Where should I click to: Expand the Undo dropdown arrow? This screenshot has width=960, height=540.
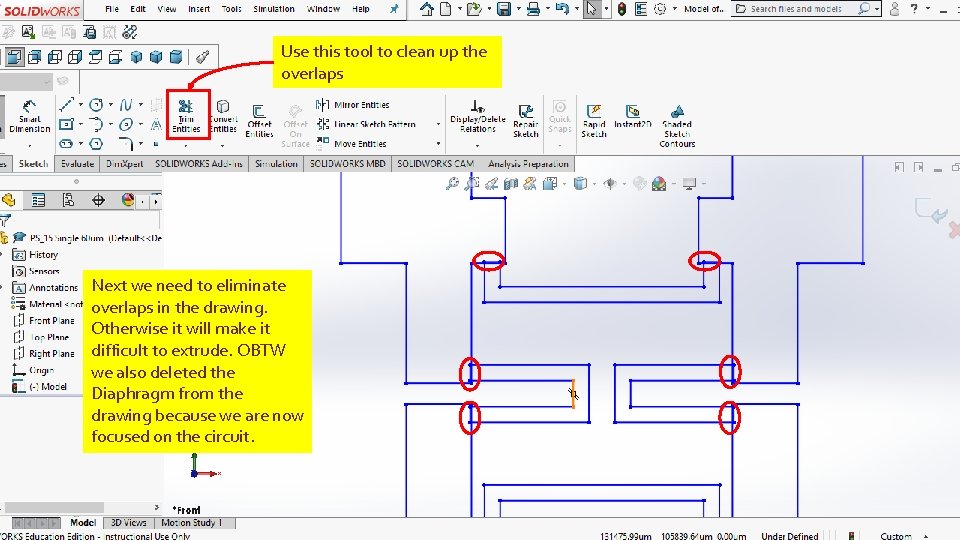pos(577,9)
